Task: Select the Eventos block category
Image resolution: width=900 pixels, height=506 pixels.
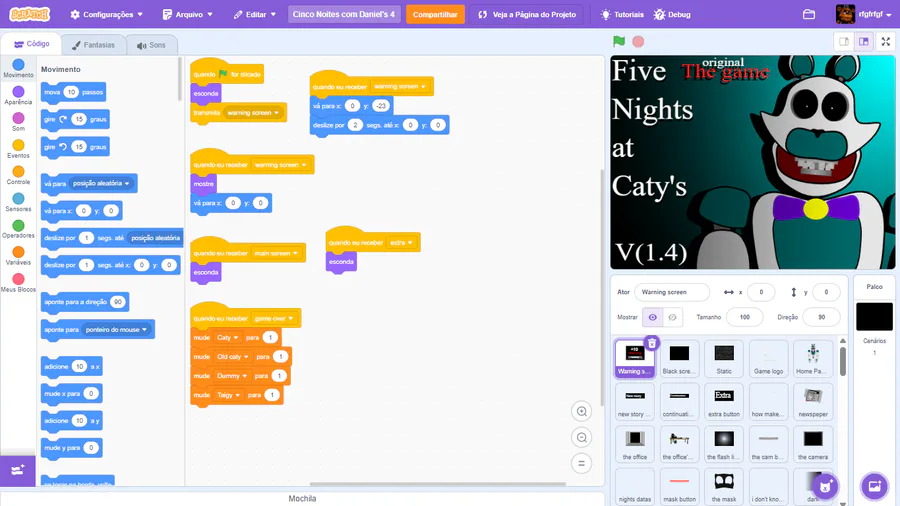Action: (18, 149)
